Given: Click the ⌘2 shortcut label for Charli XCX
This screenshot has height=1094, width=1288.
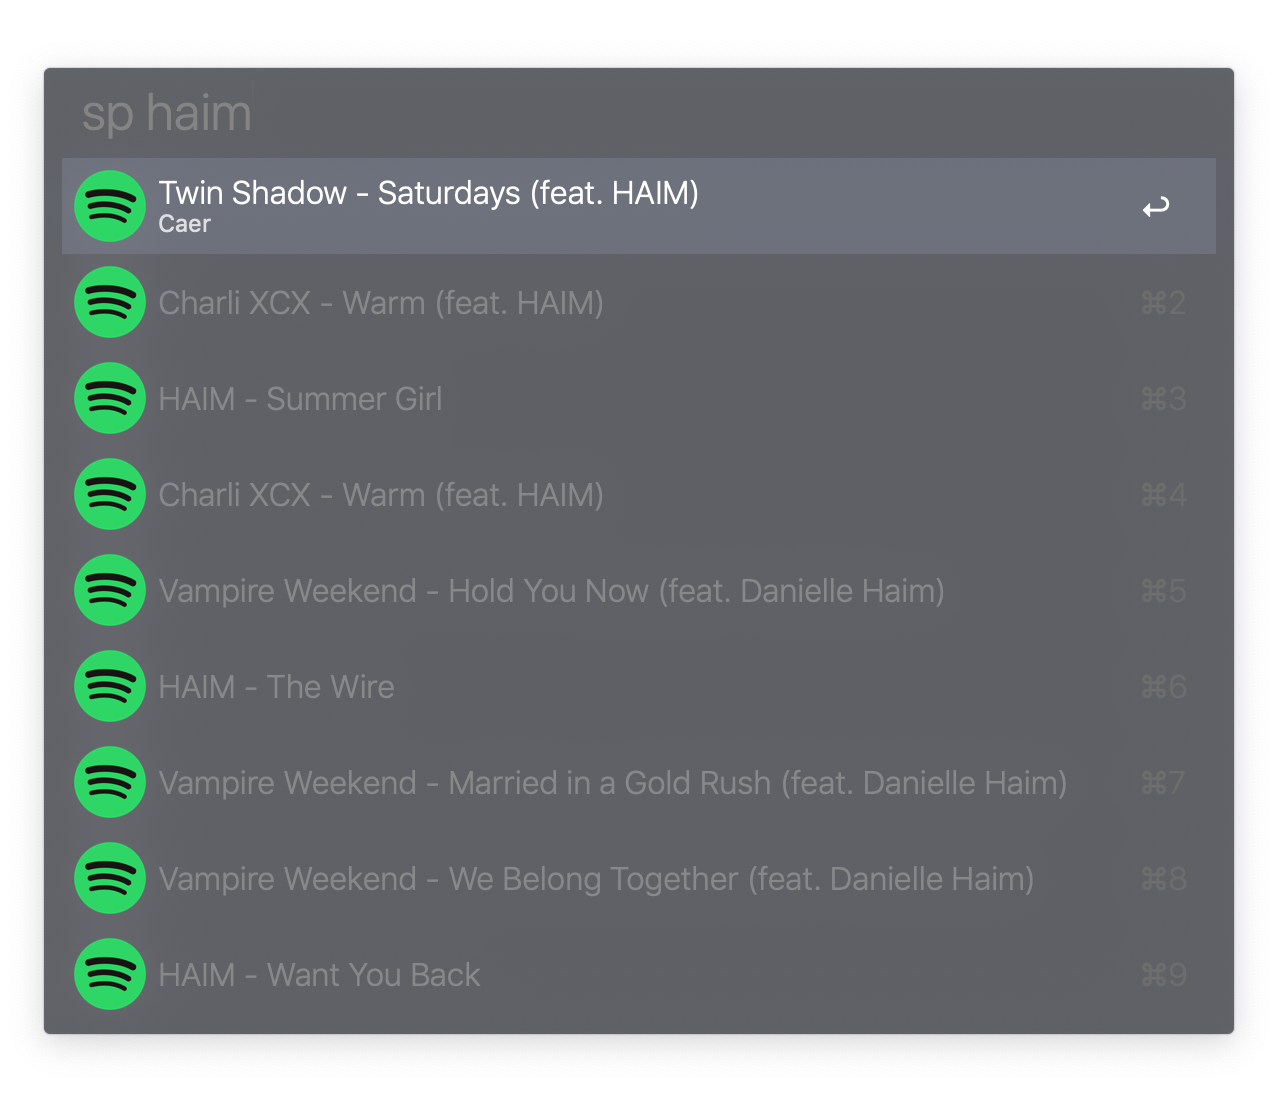Looking at the screenshot, I should pos(1163,303).
